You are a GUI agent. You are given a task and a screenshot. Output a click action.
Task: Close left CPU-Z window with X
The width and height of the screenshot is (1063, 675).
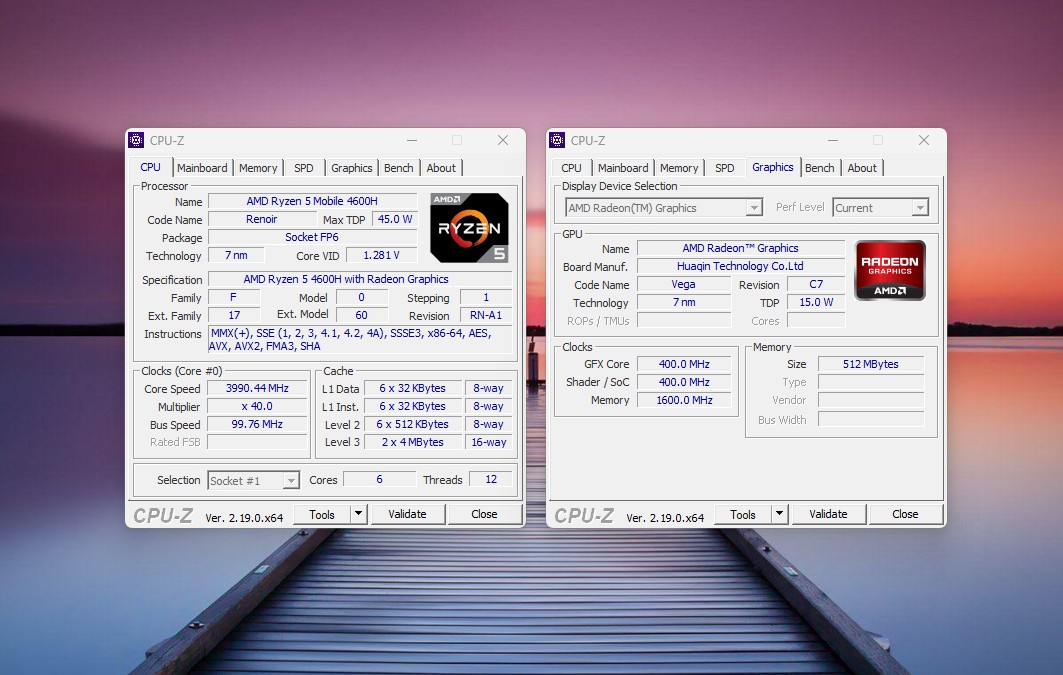coord(502,140)
